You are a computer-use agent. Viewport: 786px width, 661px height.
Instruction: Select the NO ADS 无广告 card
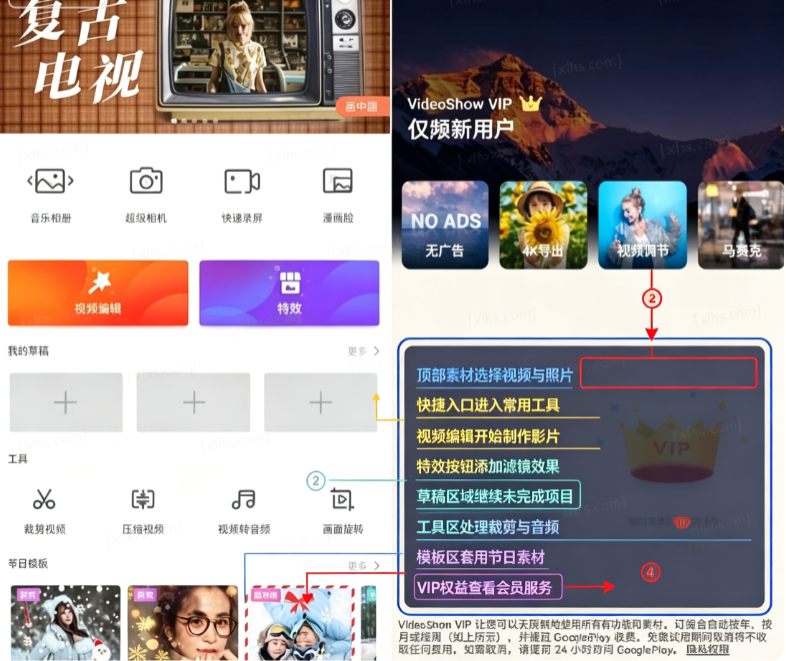point(445,225)
